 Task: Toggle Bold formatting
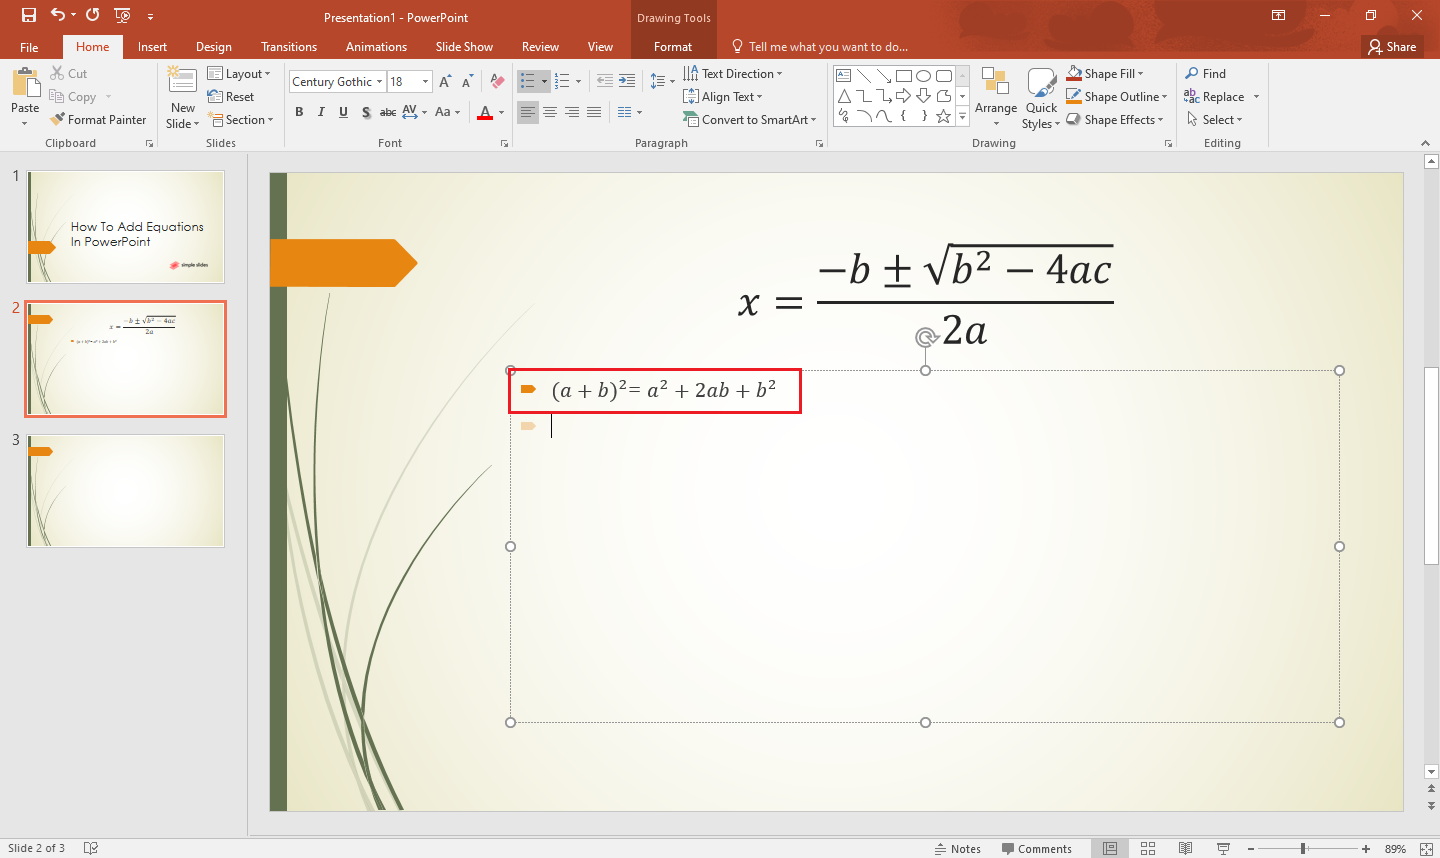(299, 112)
